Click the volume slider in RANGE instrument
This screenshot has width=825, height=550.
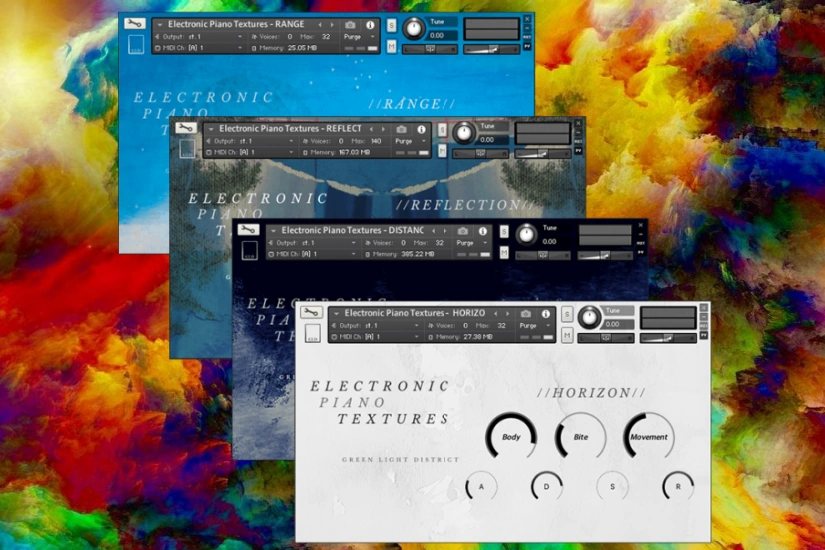coord(491,49)
